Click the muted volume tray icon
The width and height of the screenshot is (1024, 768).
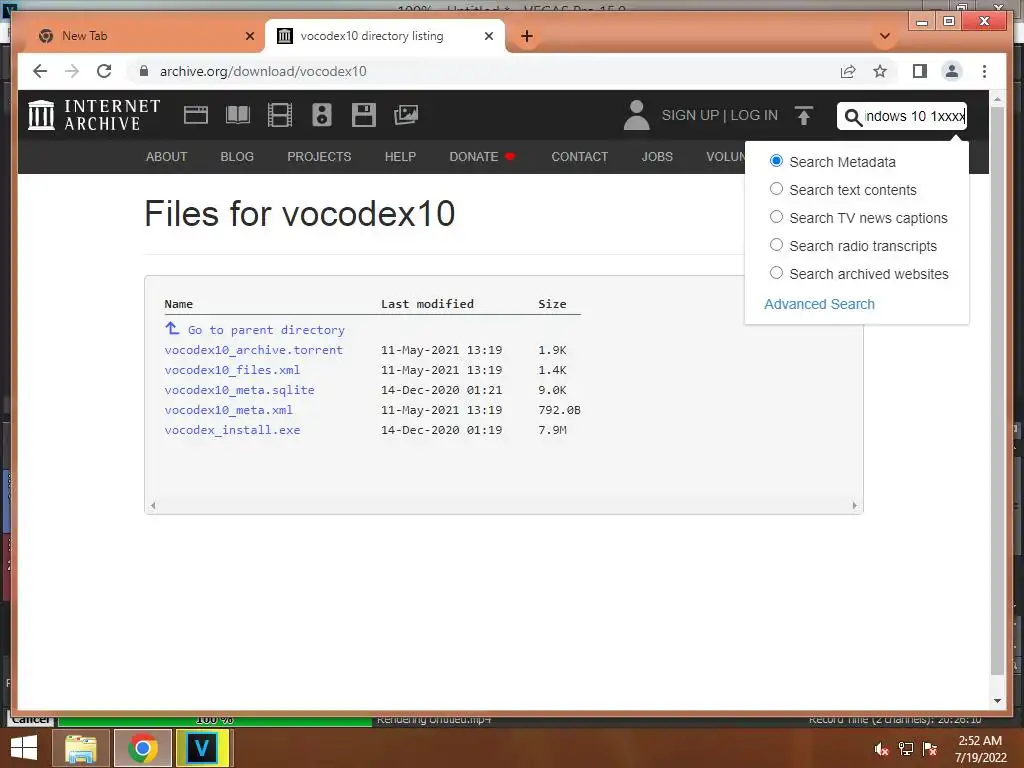coord(882,749)
